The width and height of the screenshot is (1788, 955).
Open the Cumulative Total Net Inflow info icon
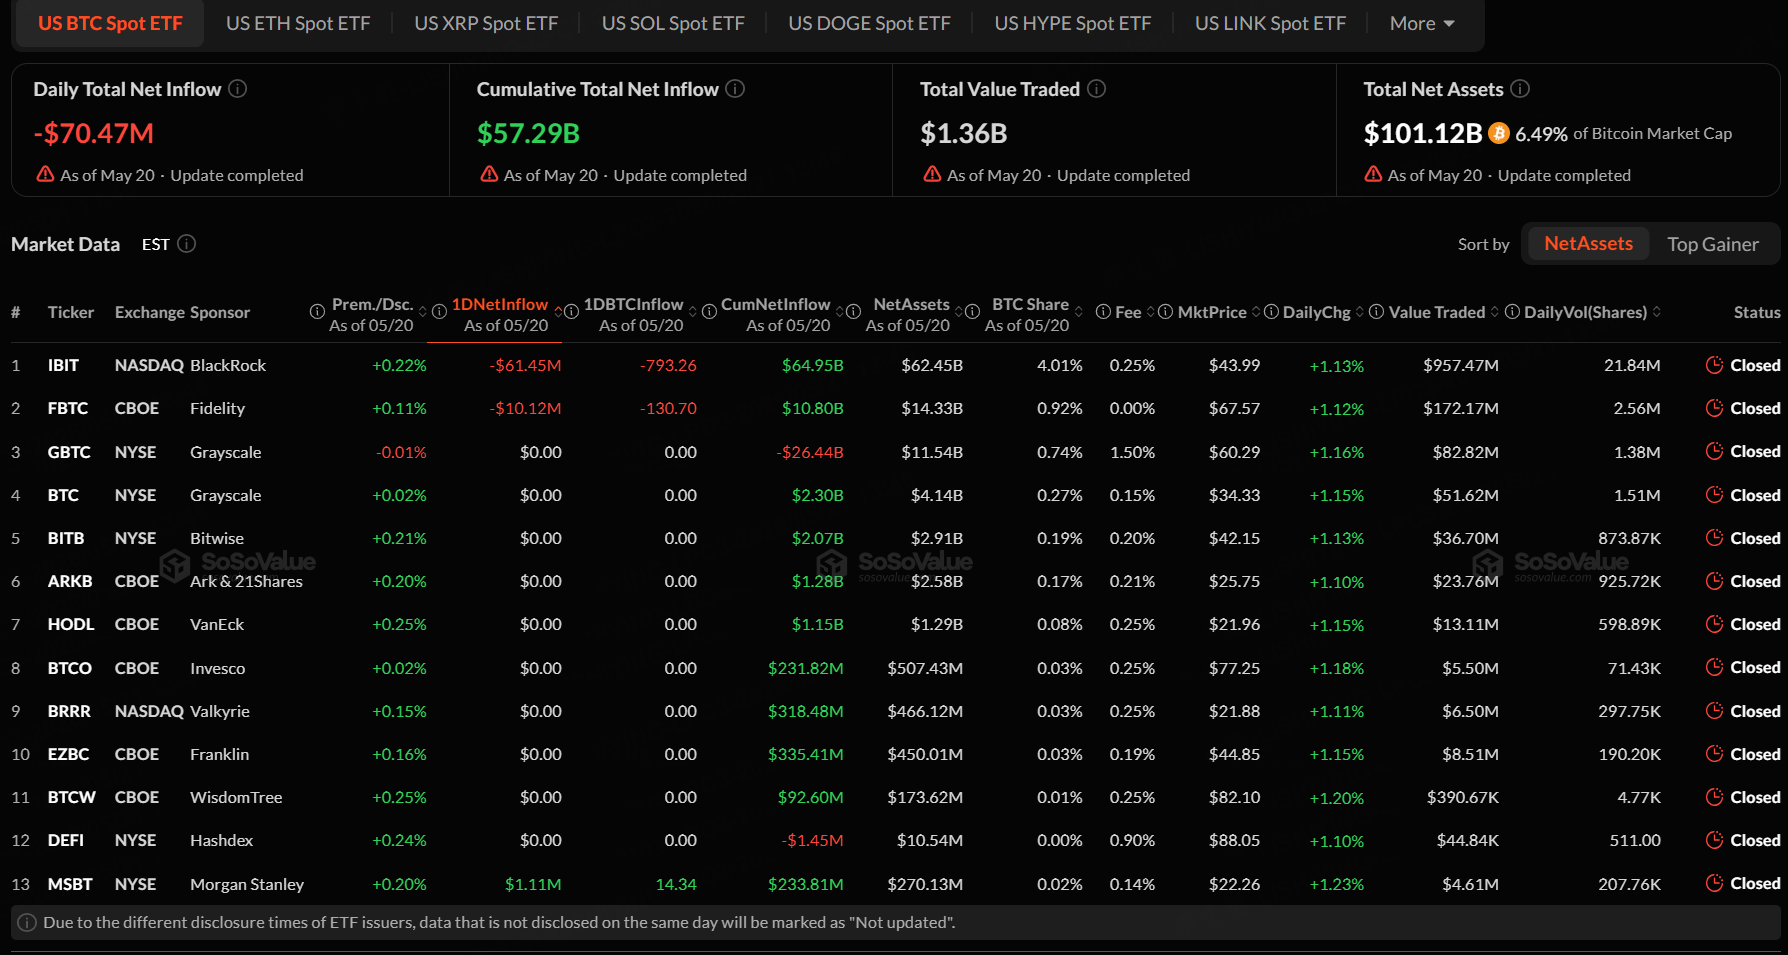coord(735,89)
